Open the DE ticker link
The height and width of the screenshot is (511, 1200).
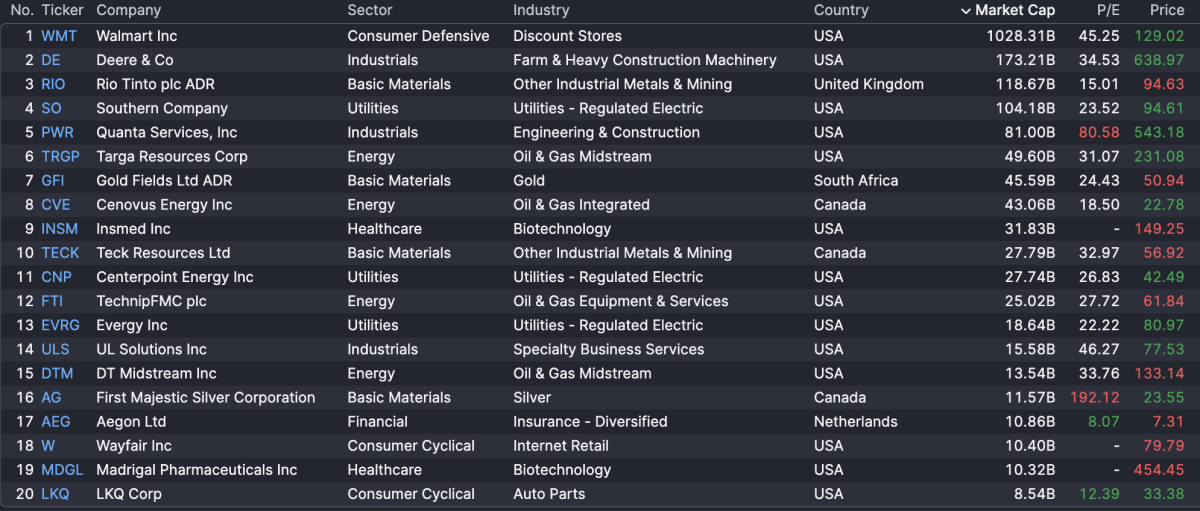pos(51,60)
